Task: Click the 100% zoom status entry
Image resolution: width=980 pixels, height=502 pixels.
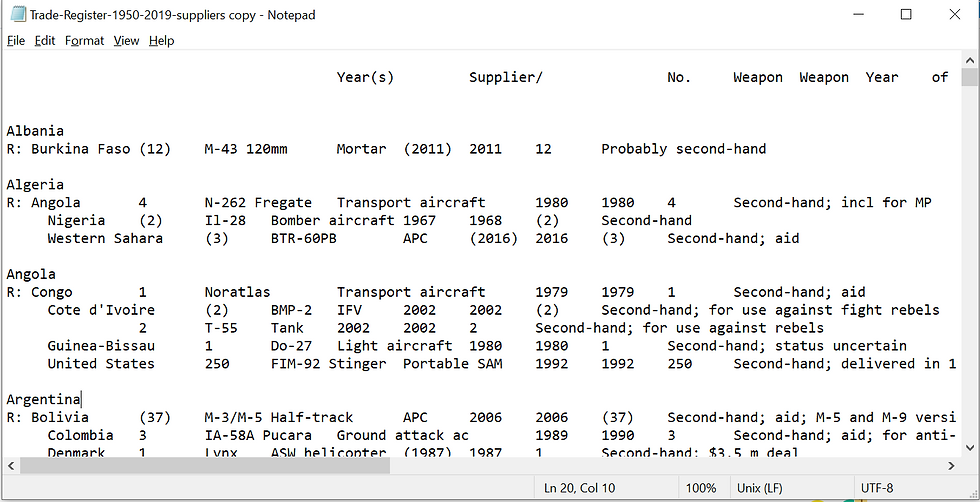Action: [x=700, y=488]
